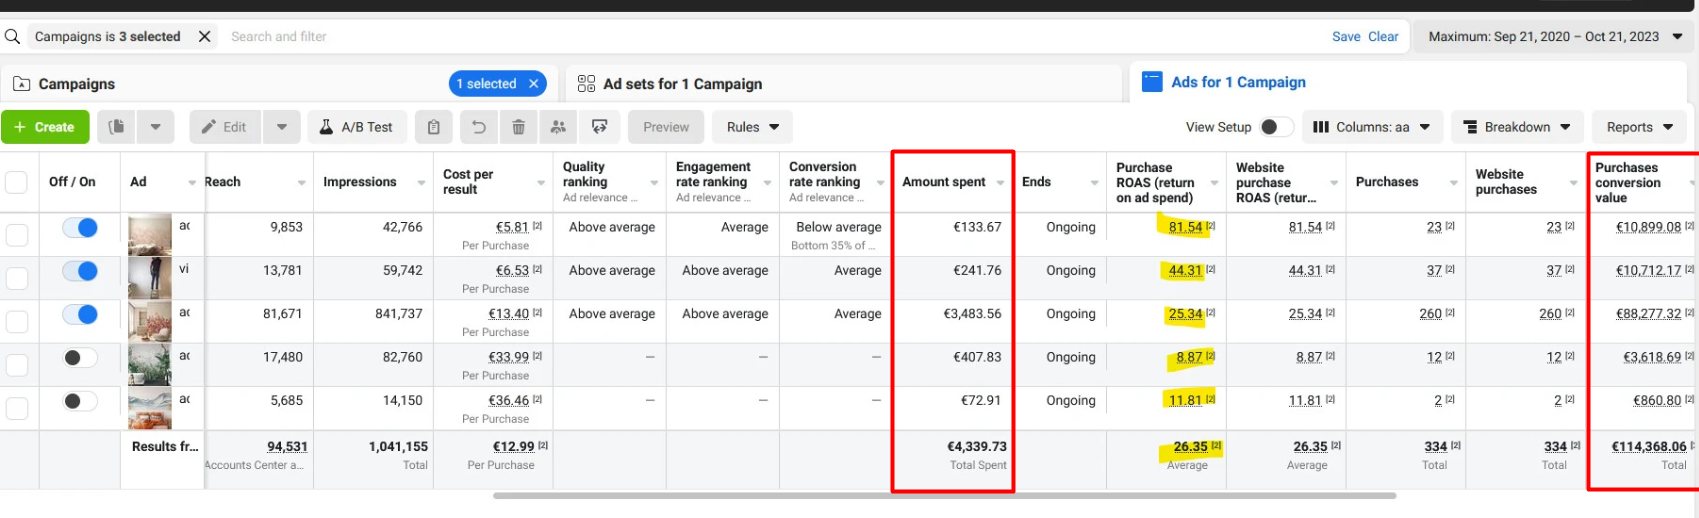1699x518 pixels.
Task: Toggle the View Setup switch
Action: [1275, 127]
